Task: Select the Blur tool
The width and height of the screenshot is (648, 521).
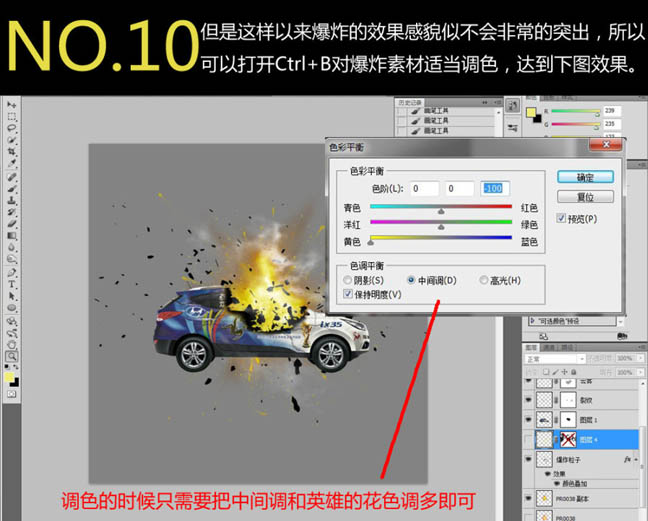Action: [x=12, y=248]
